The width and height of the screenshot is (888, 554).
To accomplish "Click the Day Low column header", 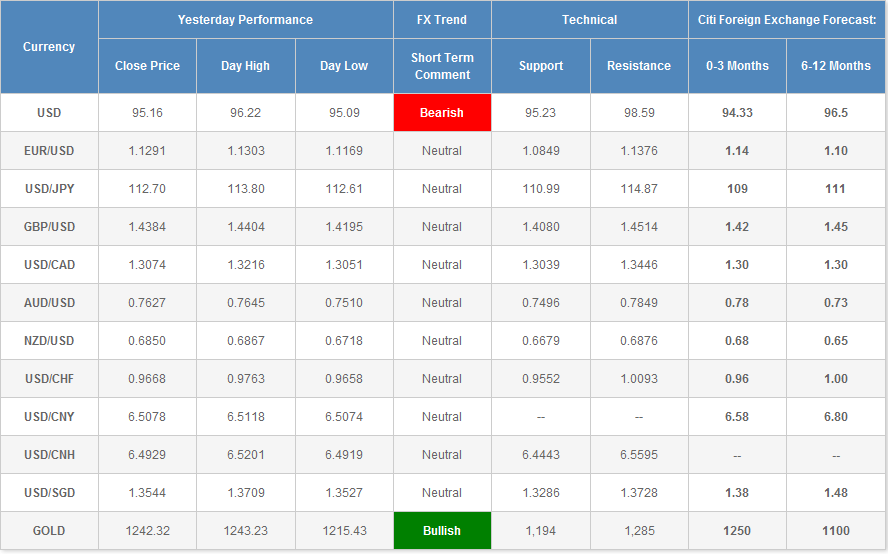I will 344,66.
